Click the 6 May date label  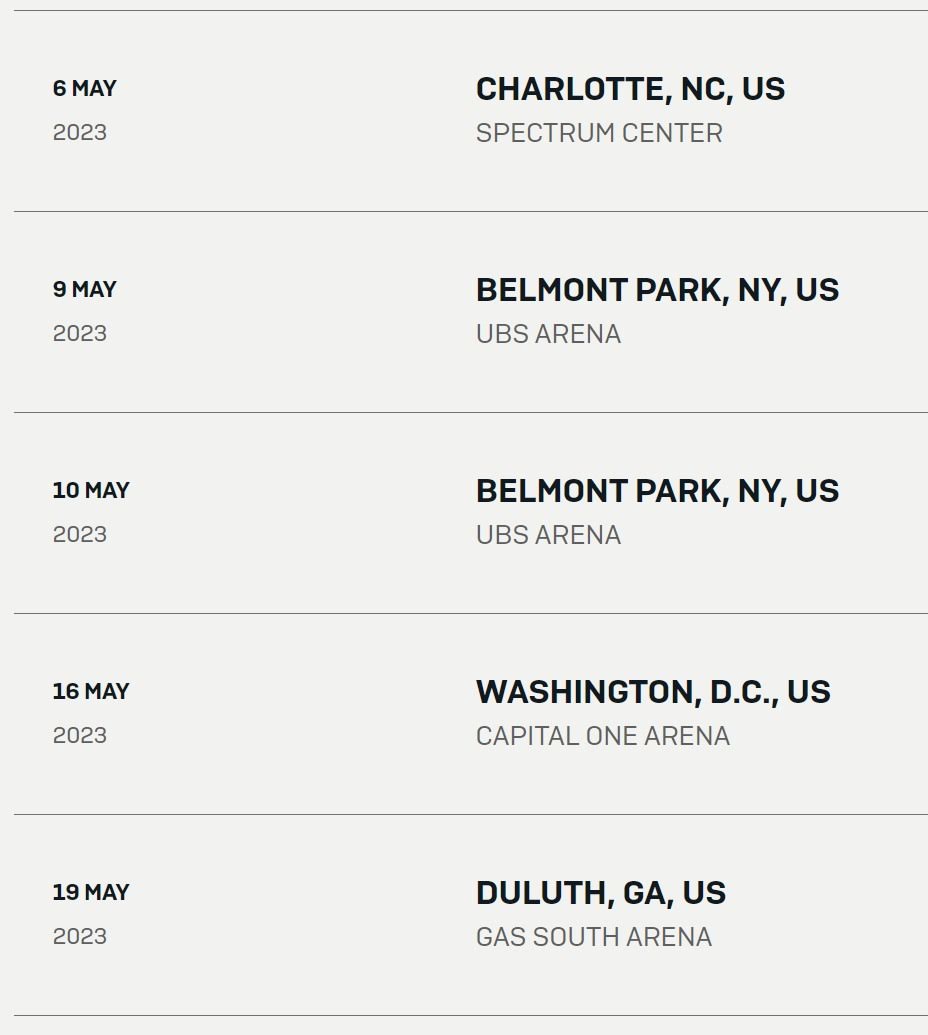(x=84, y=88)
